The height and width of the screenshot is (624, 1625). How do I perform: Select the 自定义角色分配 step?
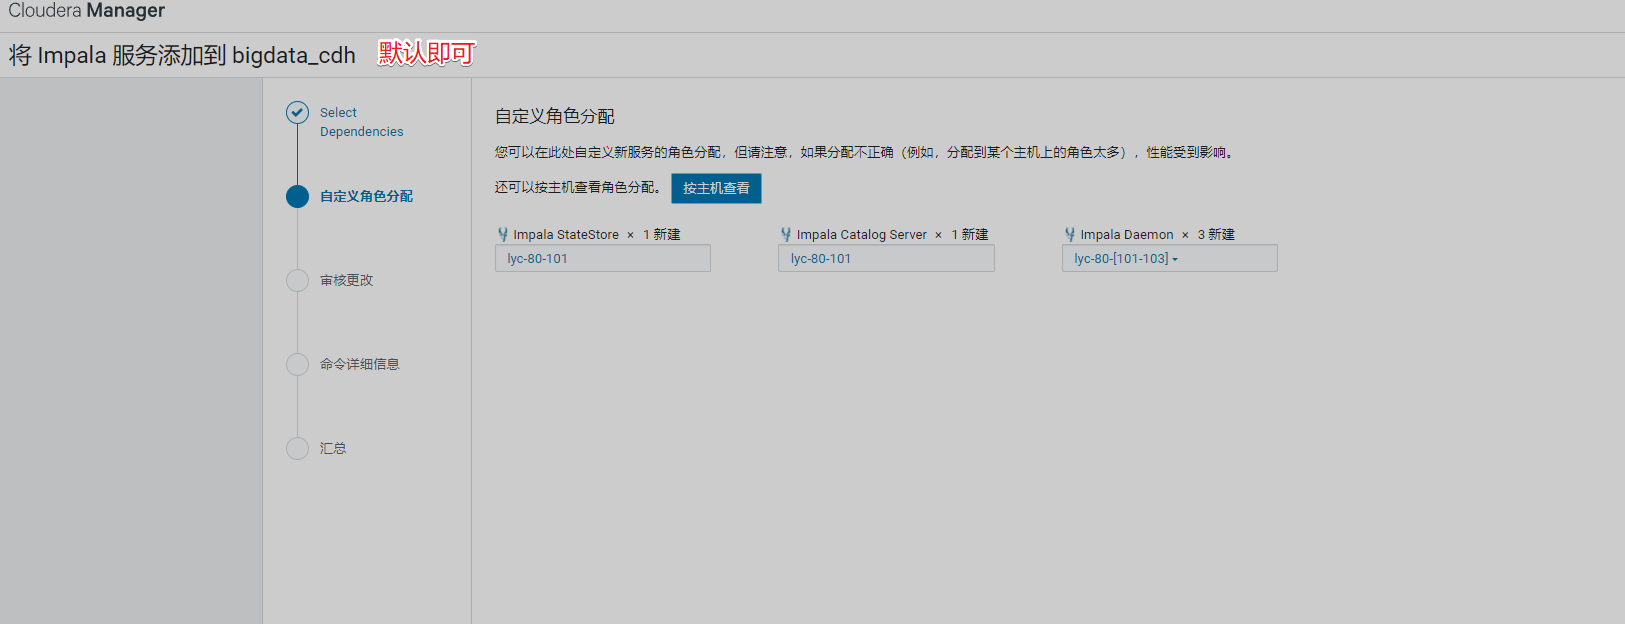tap(366, 196)
